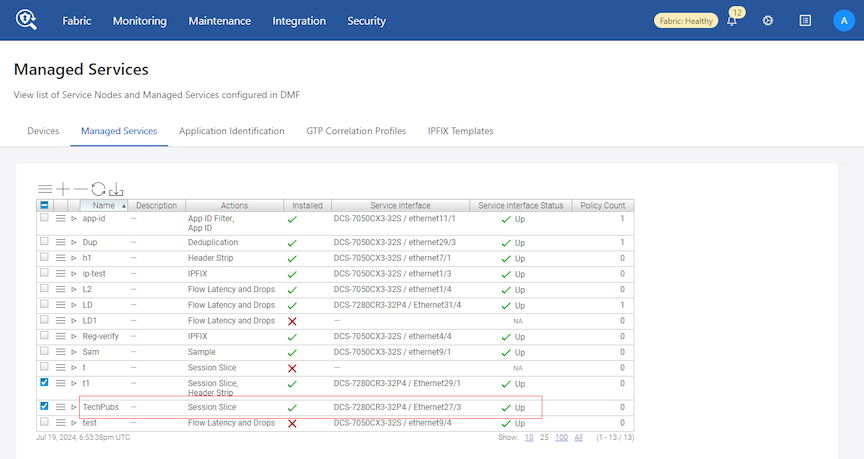Sort by Service Interface Status header
The width and height of the screenshot is (864, 459).
point(521,206)
